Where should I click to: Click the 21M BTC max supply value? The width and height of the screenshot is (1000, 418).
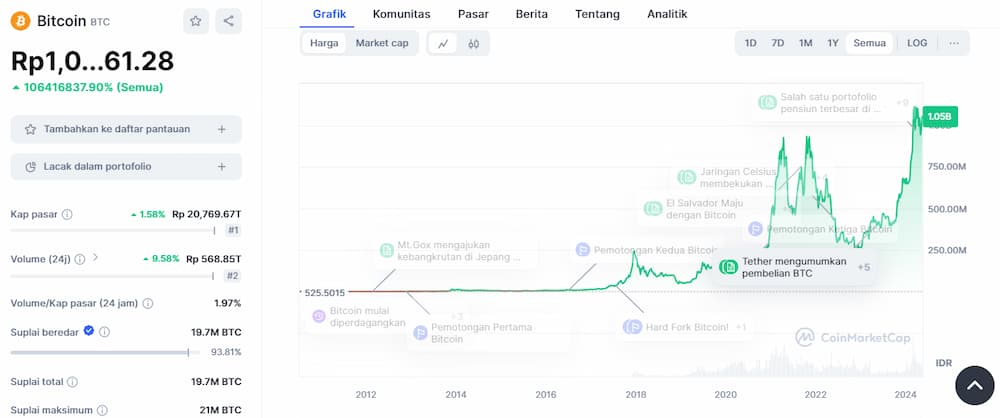tap(221, 410)
